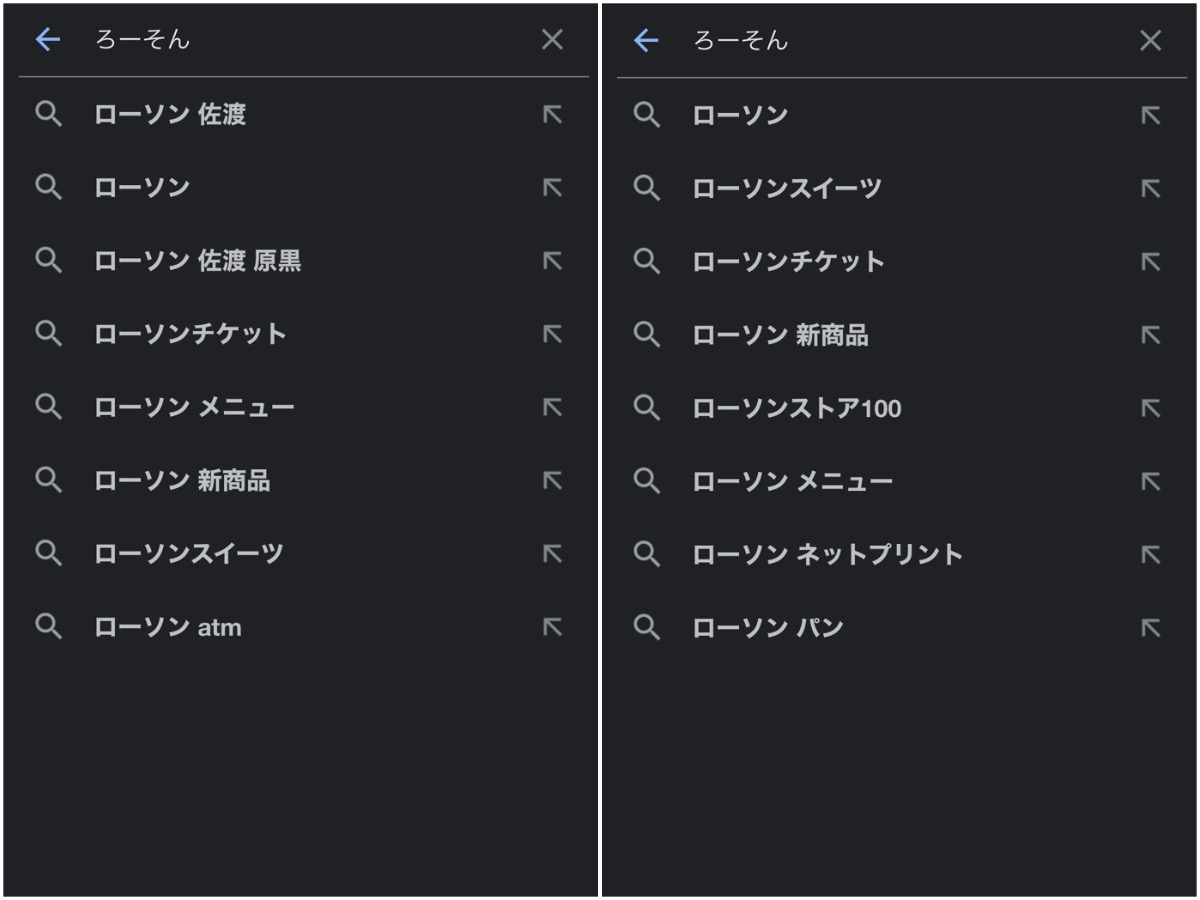Focus the search field in the right screen
Image resolution: width=1200 pixels, height=900 pixels.
pos(900,40)
